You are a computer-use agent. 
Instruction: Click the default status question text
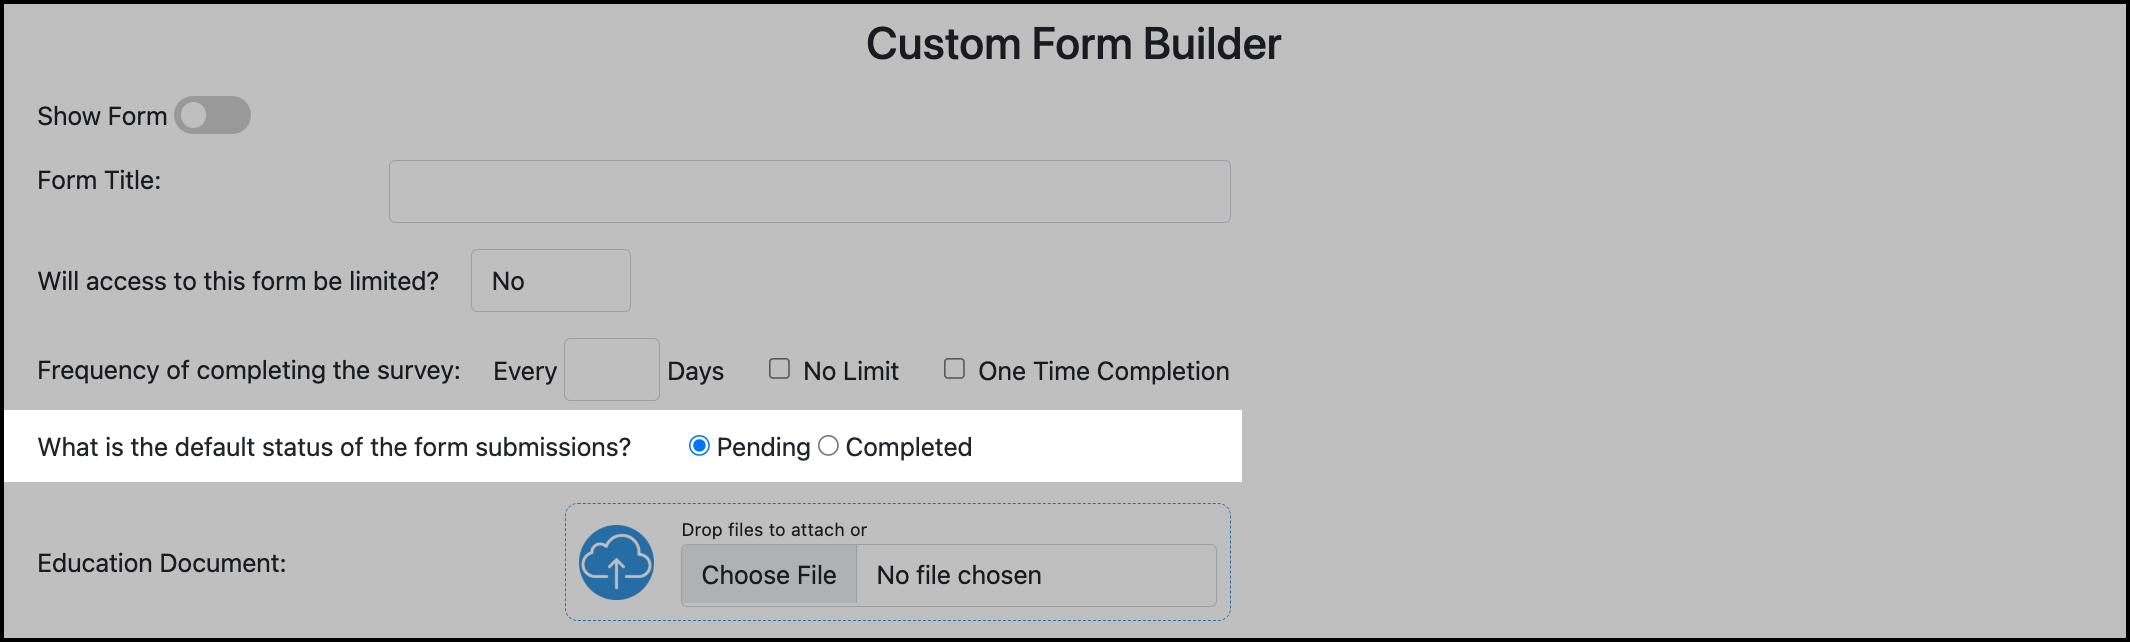(x=334, y=447)
